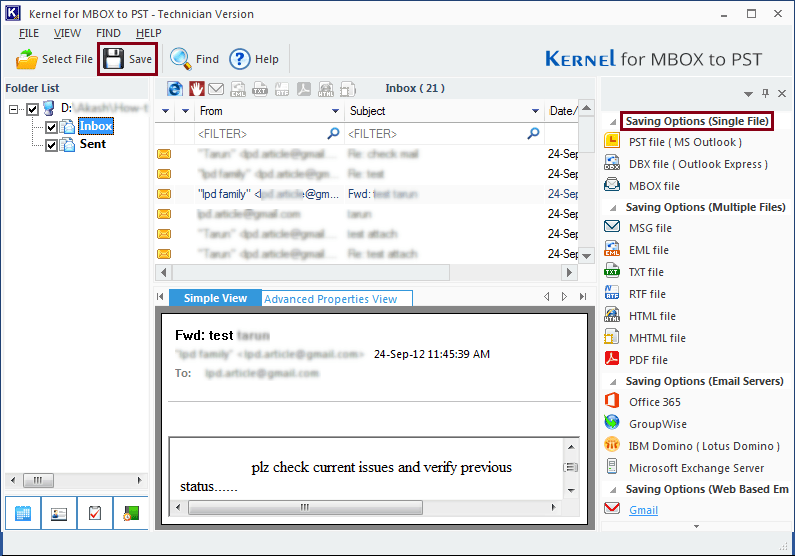This screenshot has width=795, height=556.
Task: Click the RTF icon in message toolbar
Action: (282, 89)
